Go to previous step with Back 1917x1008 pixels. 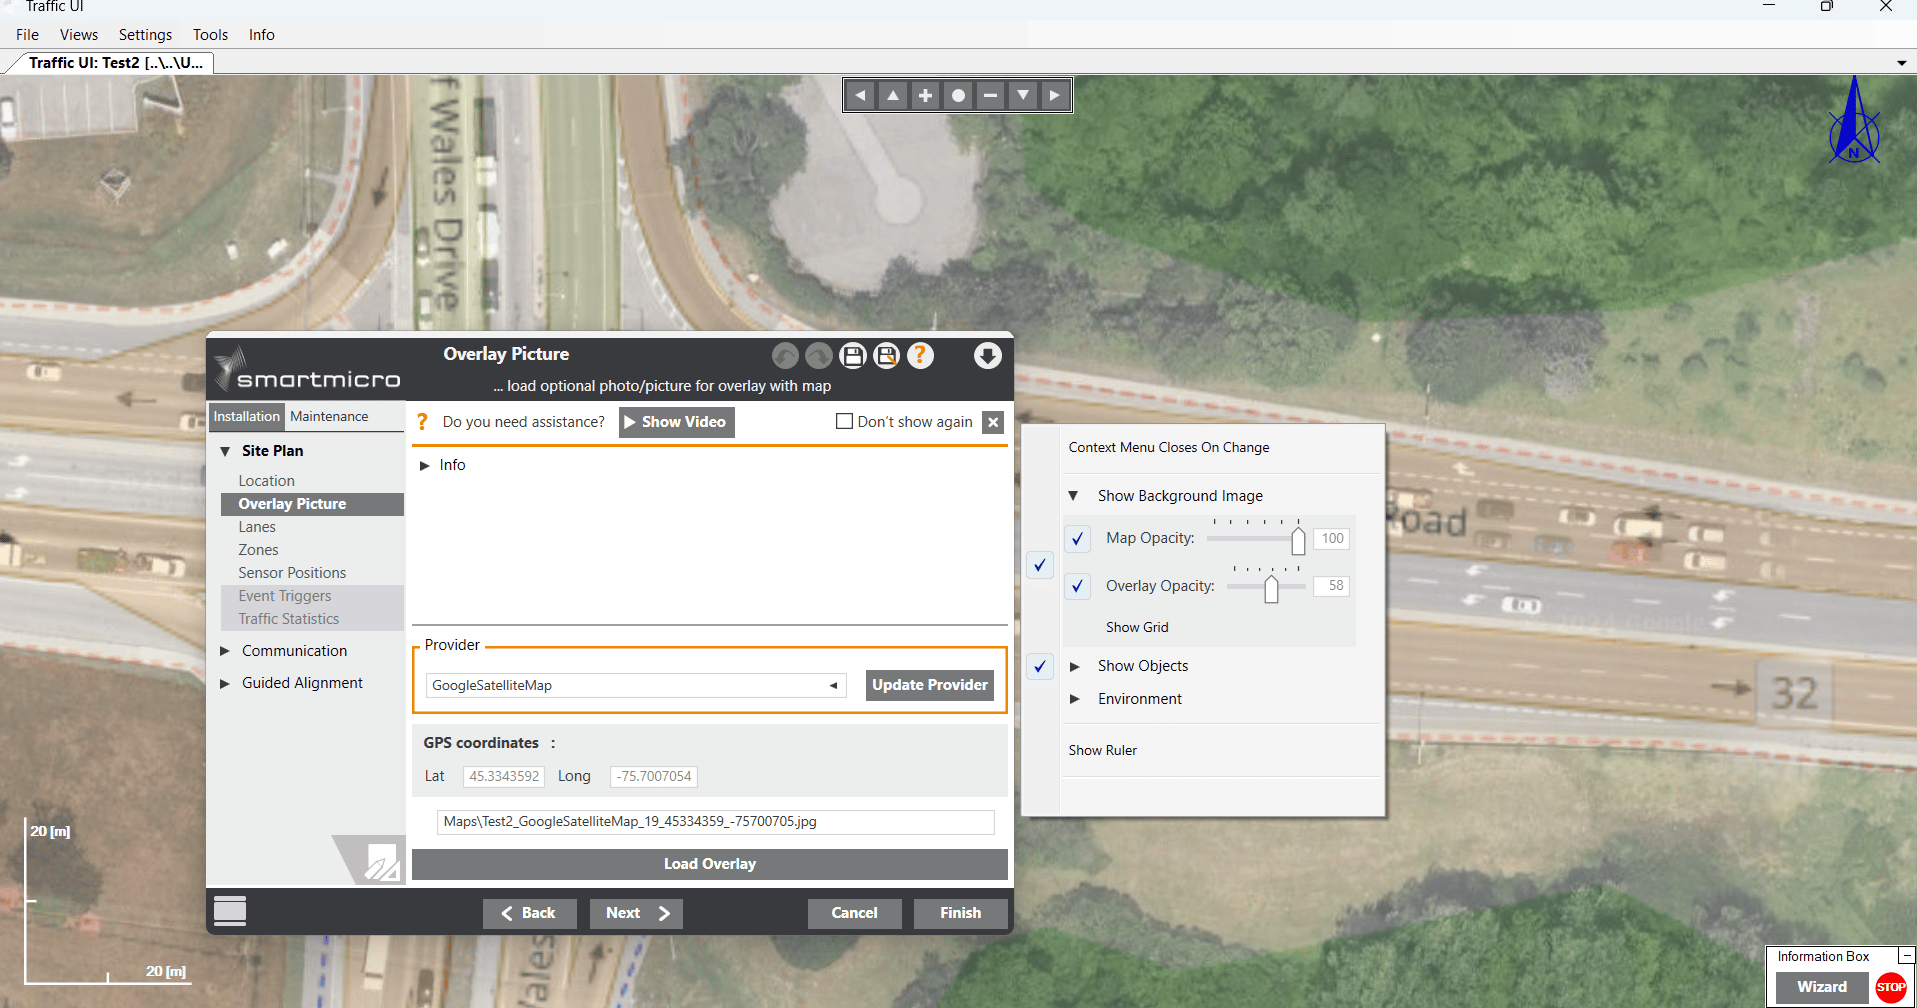click(x=529, y=913)
